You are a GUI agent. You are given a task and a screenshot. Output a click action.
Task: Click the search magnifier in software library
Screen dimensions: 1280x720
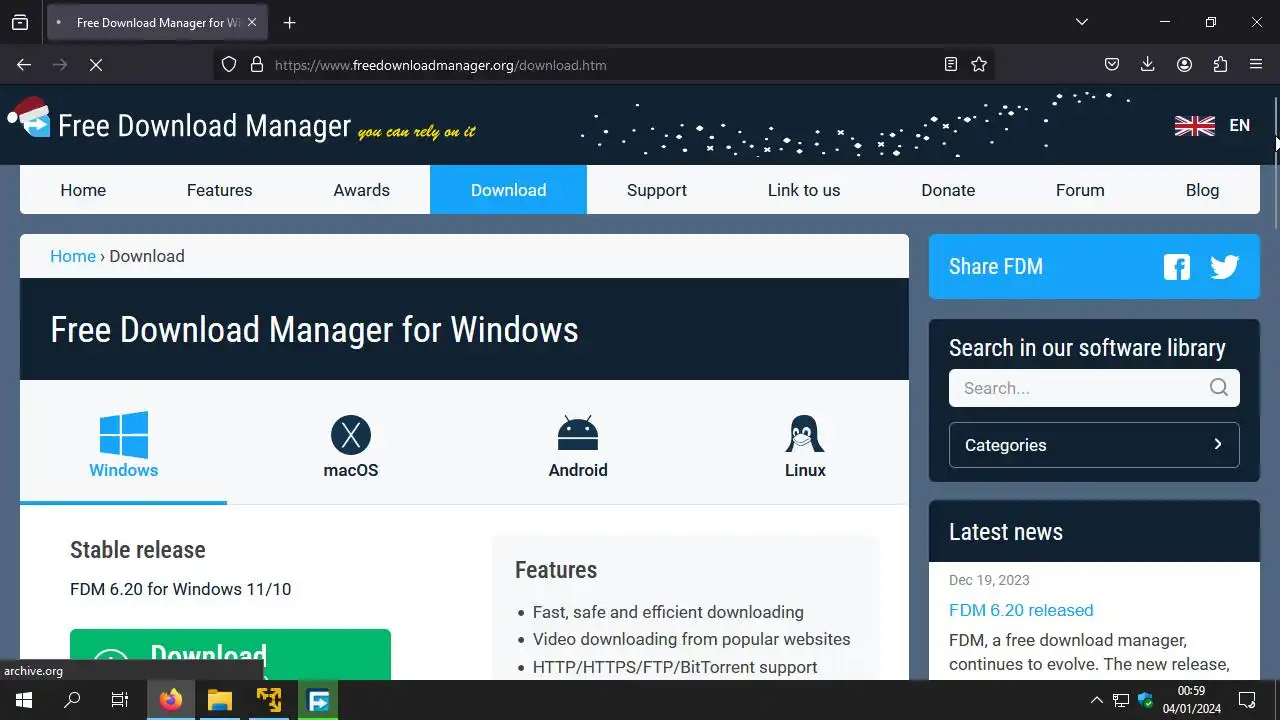(x=1218, y=388)
